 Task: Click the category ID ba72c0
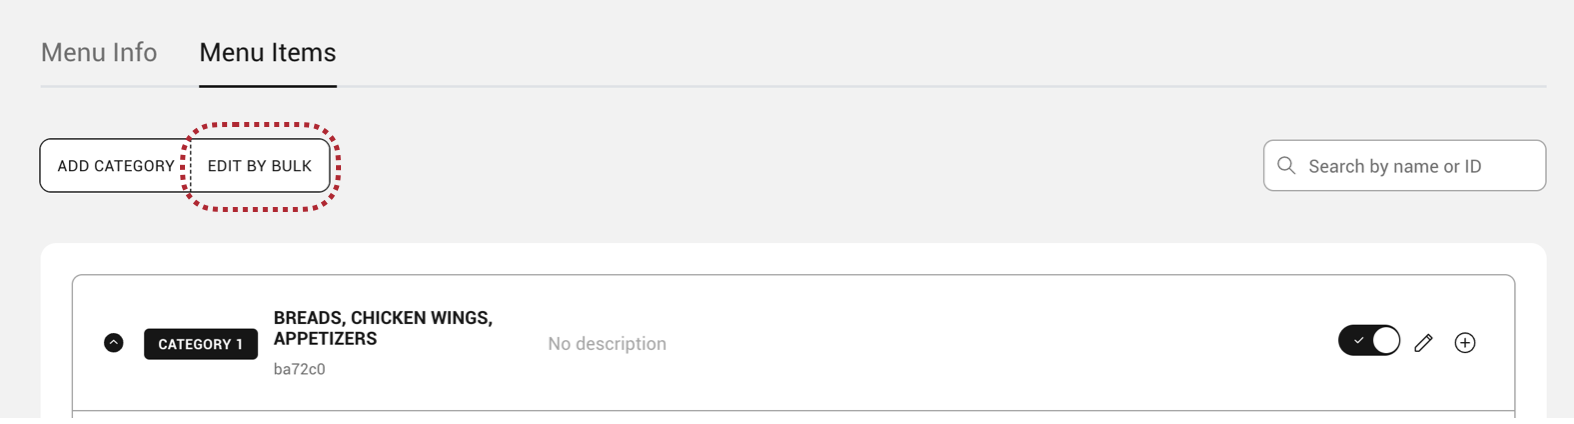pos(299,369)
